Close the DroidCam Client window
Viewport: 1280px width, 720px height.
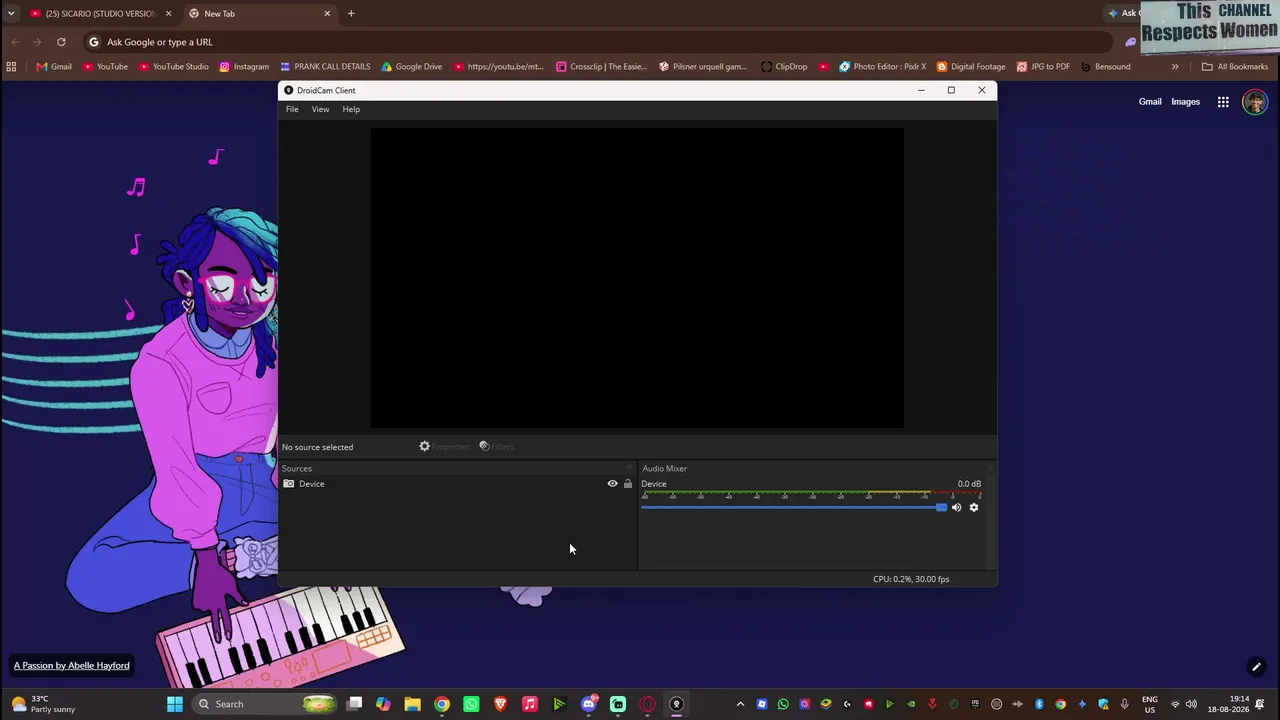[982, 90]
